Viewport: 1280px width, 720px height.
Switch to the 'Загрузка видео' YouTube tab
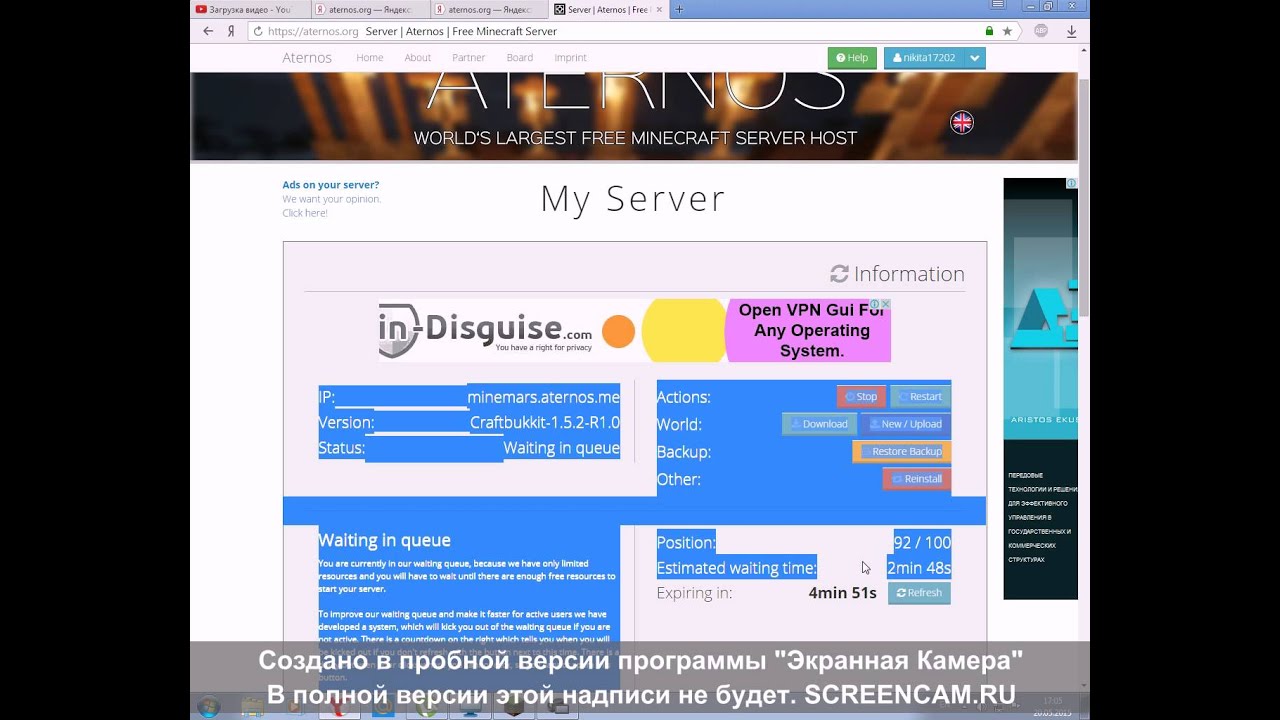250,9
